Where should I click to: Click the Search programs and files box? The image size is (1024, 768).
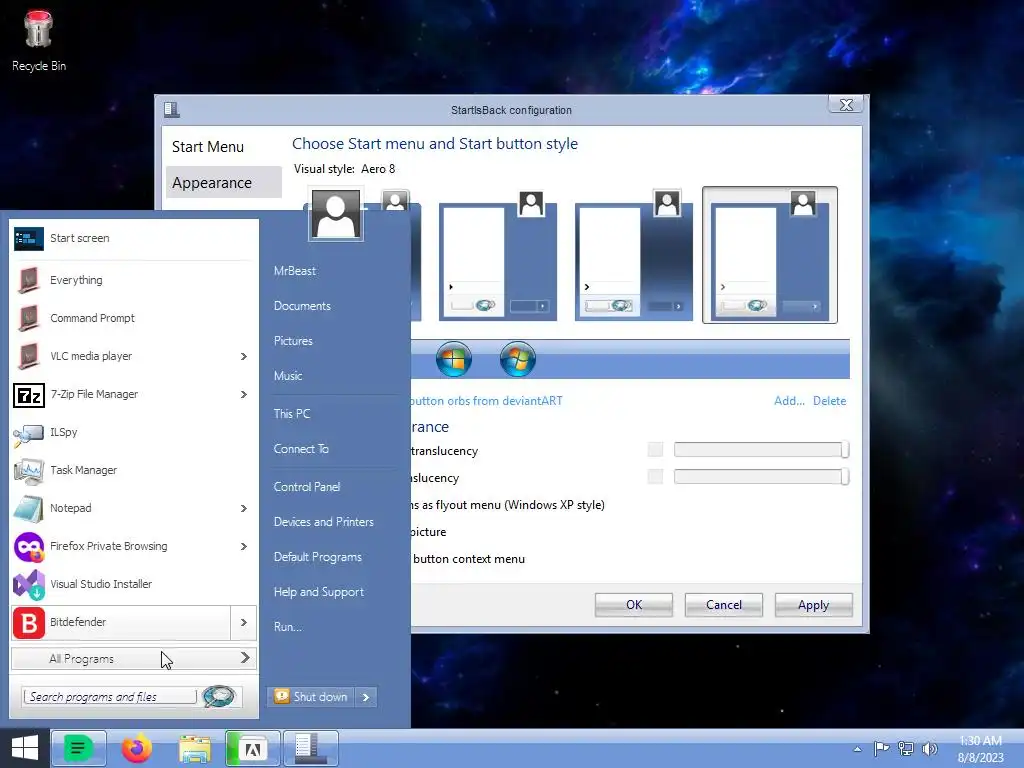point(109,697)
